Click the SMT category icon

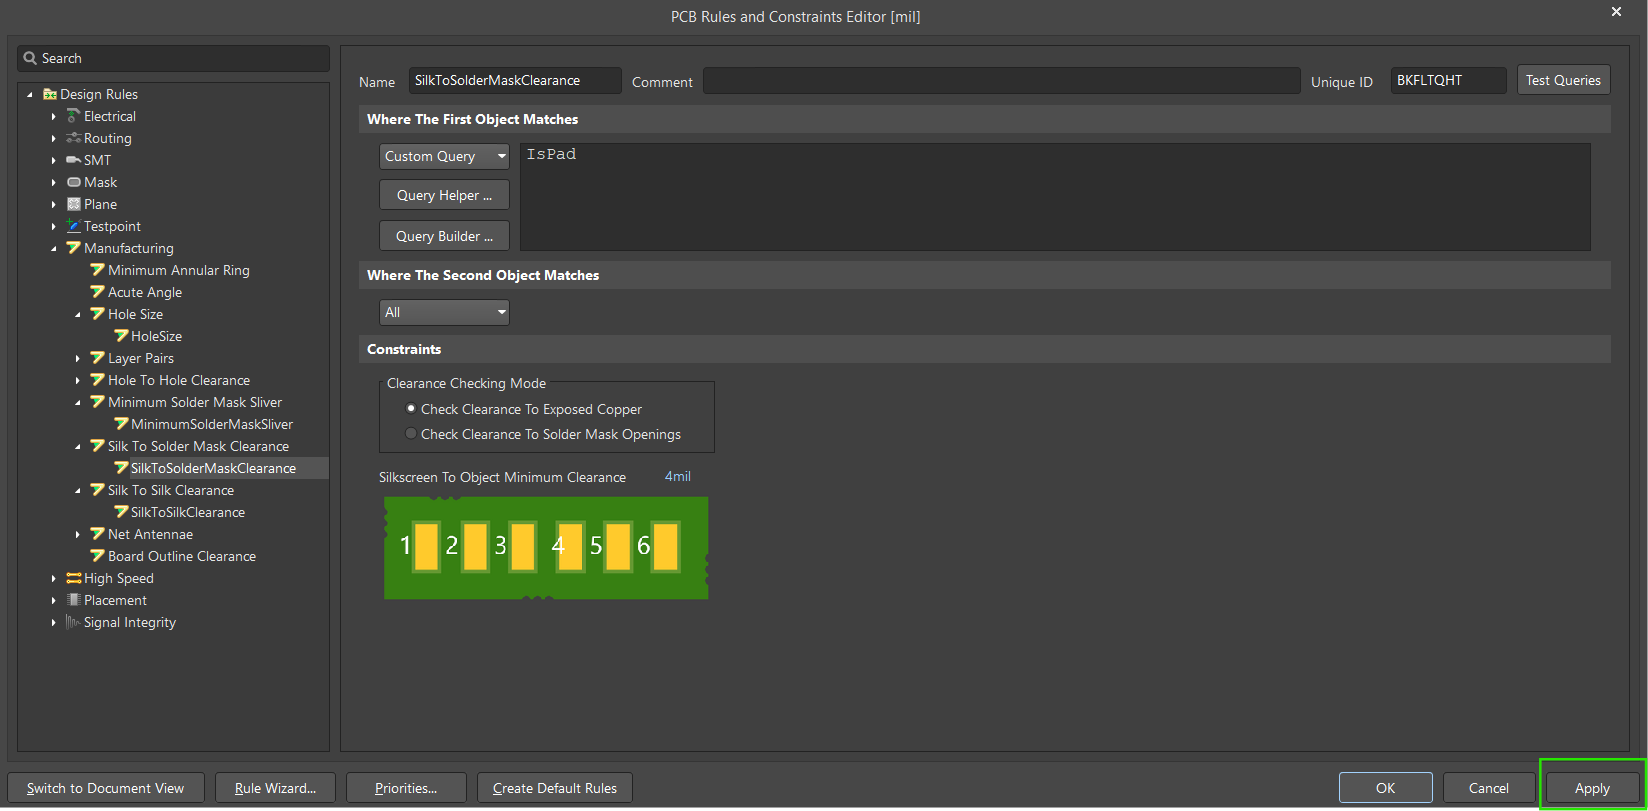73,160
